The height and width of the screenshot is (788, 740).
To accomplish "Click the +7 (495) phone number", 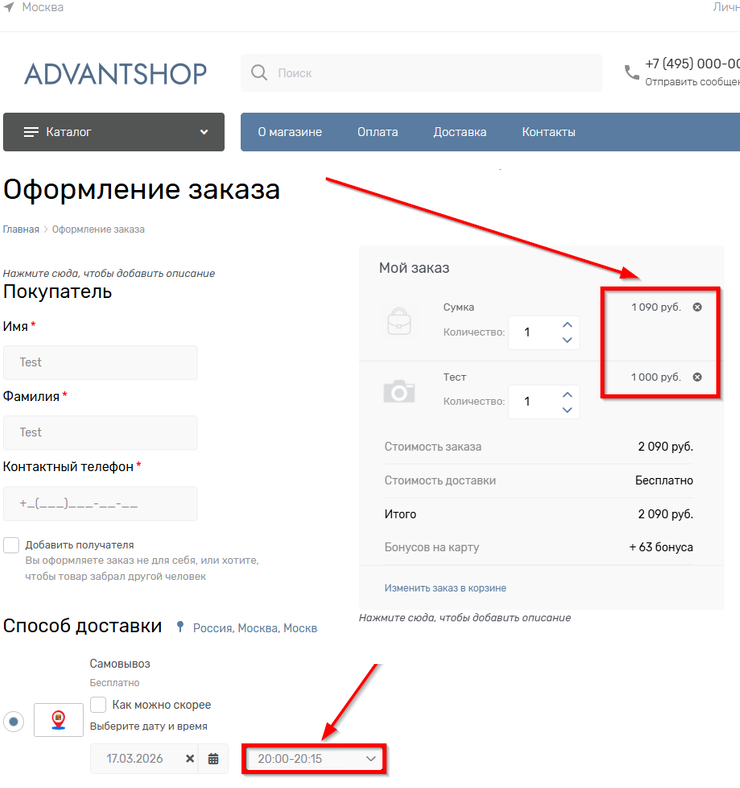I will (x=692, y=64).
